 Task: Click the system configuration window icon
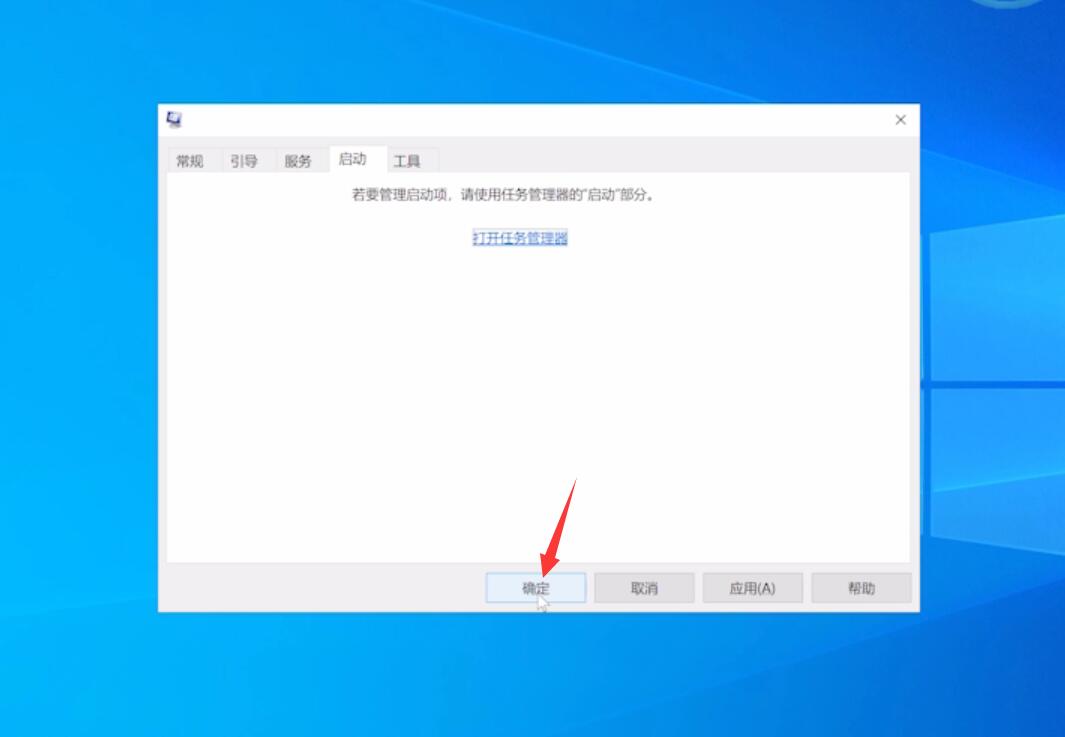[174, 120]
